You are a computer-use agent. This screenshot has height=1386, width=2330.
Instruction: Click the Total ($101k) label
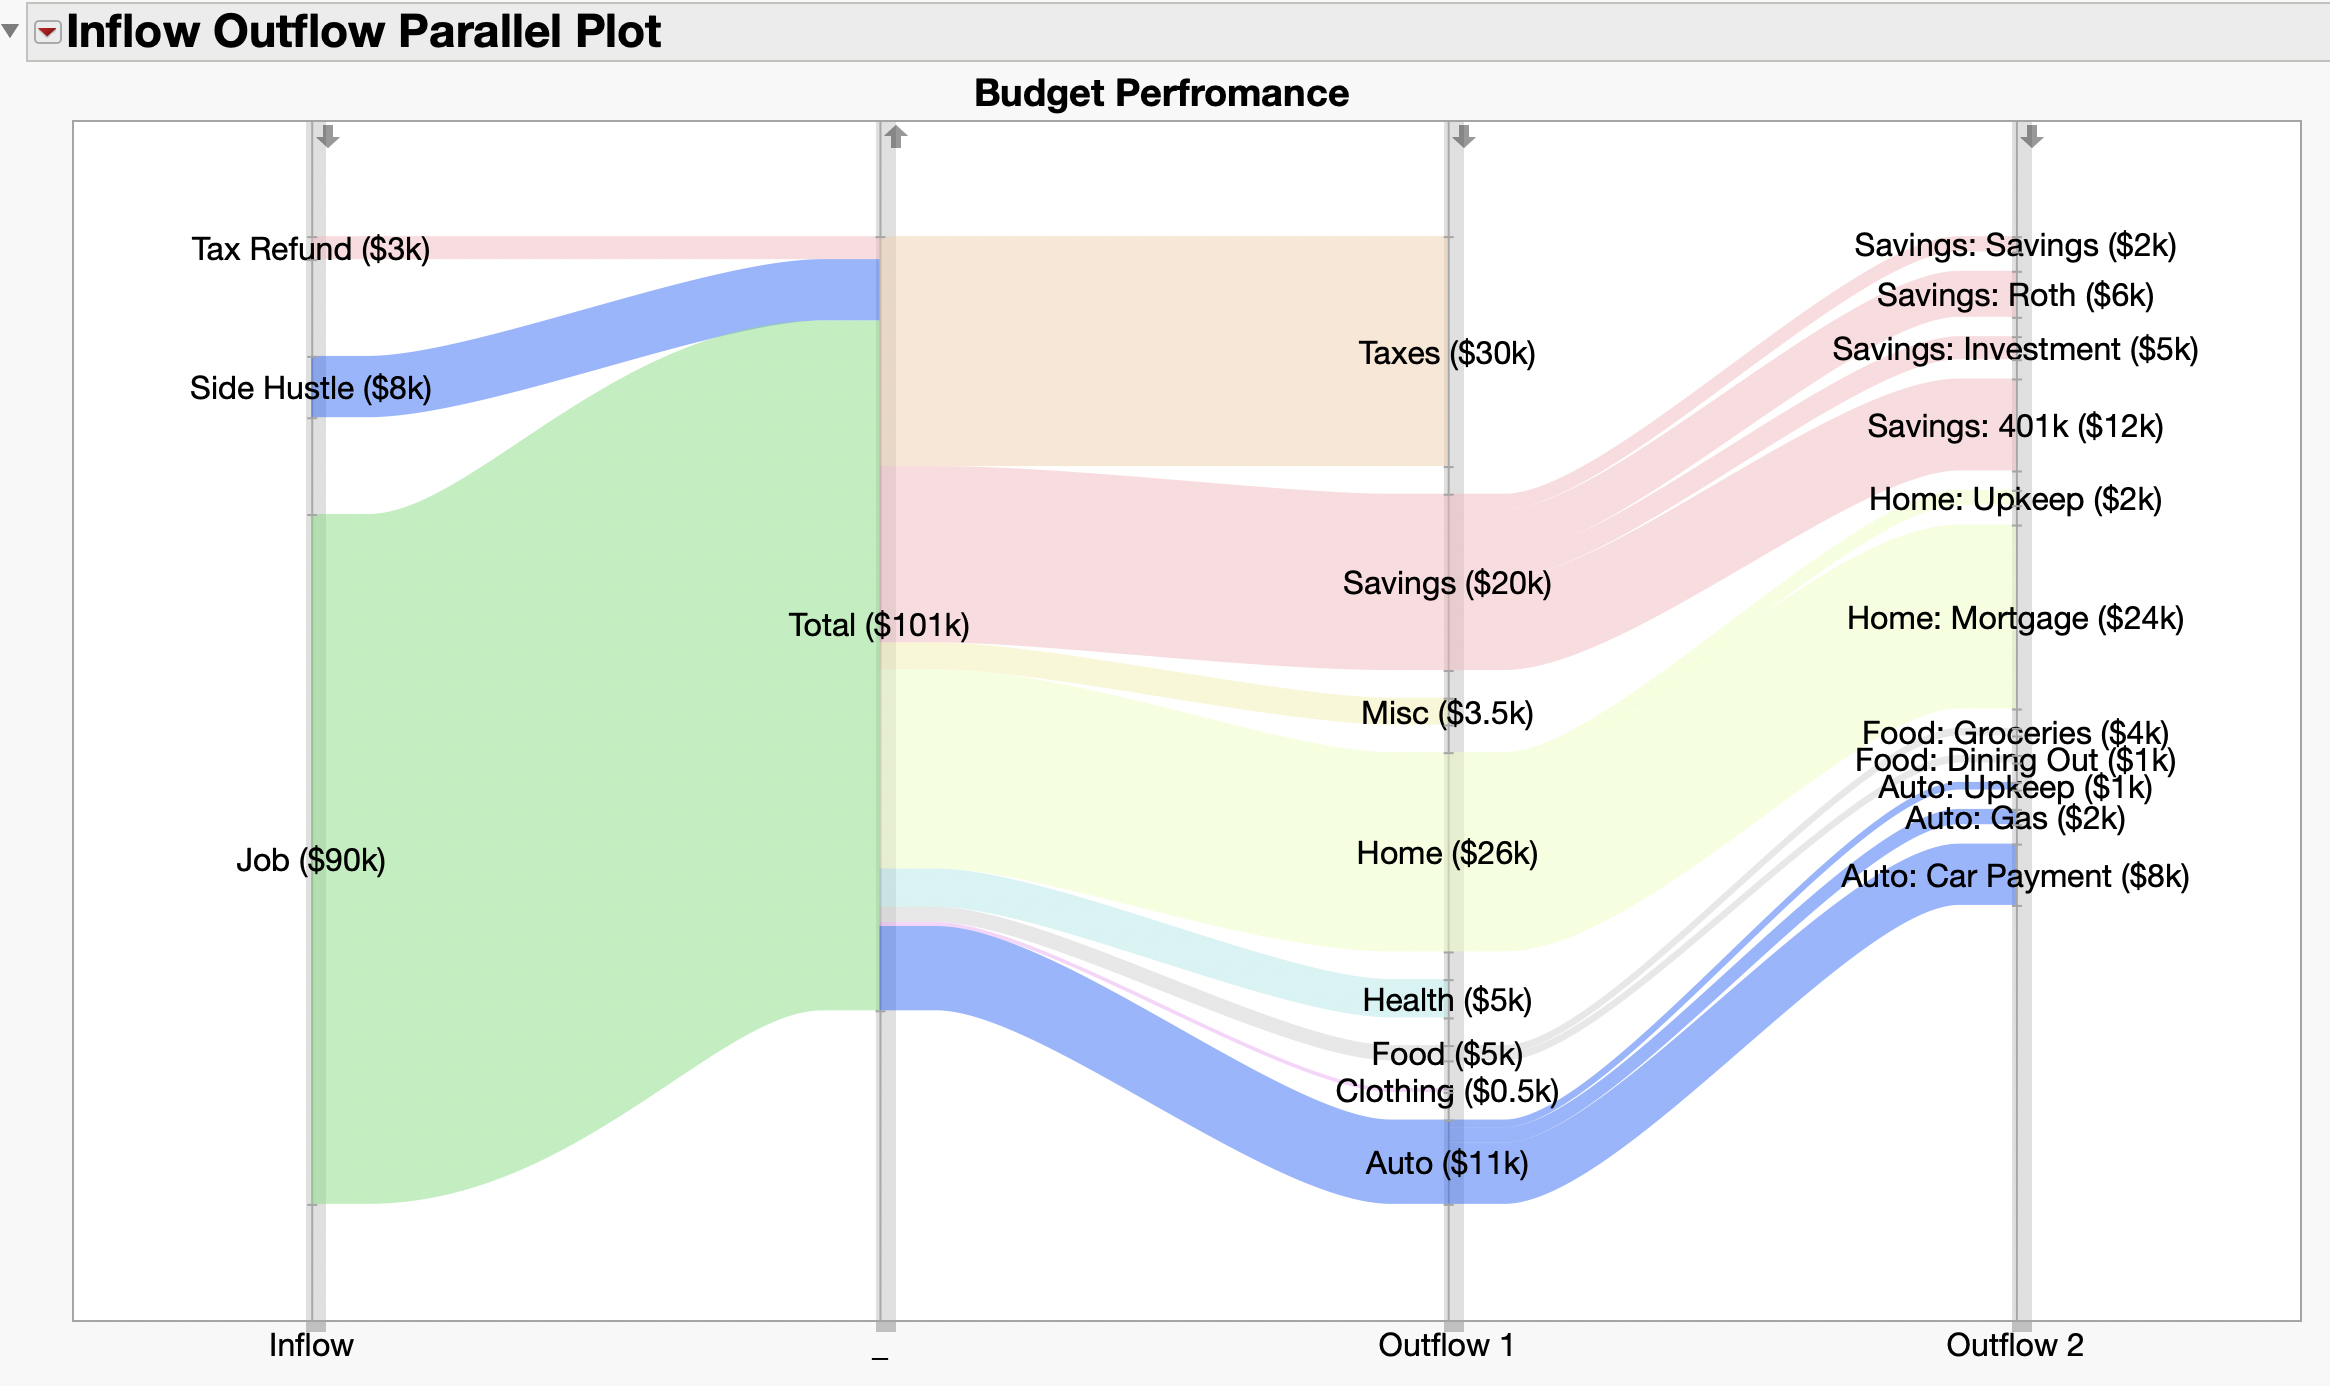click(x=879, y=625)
